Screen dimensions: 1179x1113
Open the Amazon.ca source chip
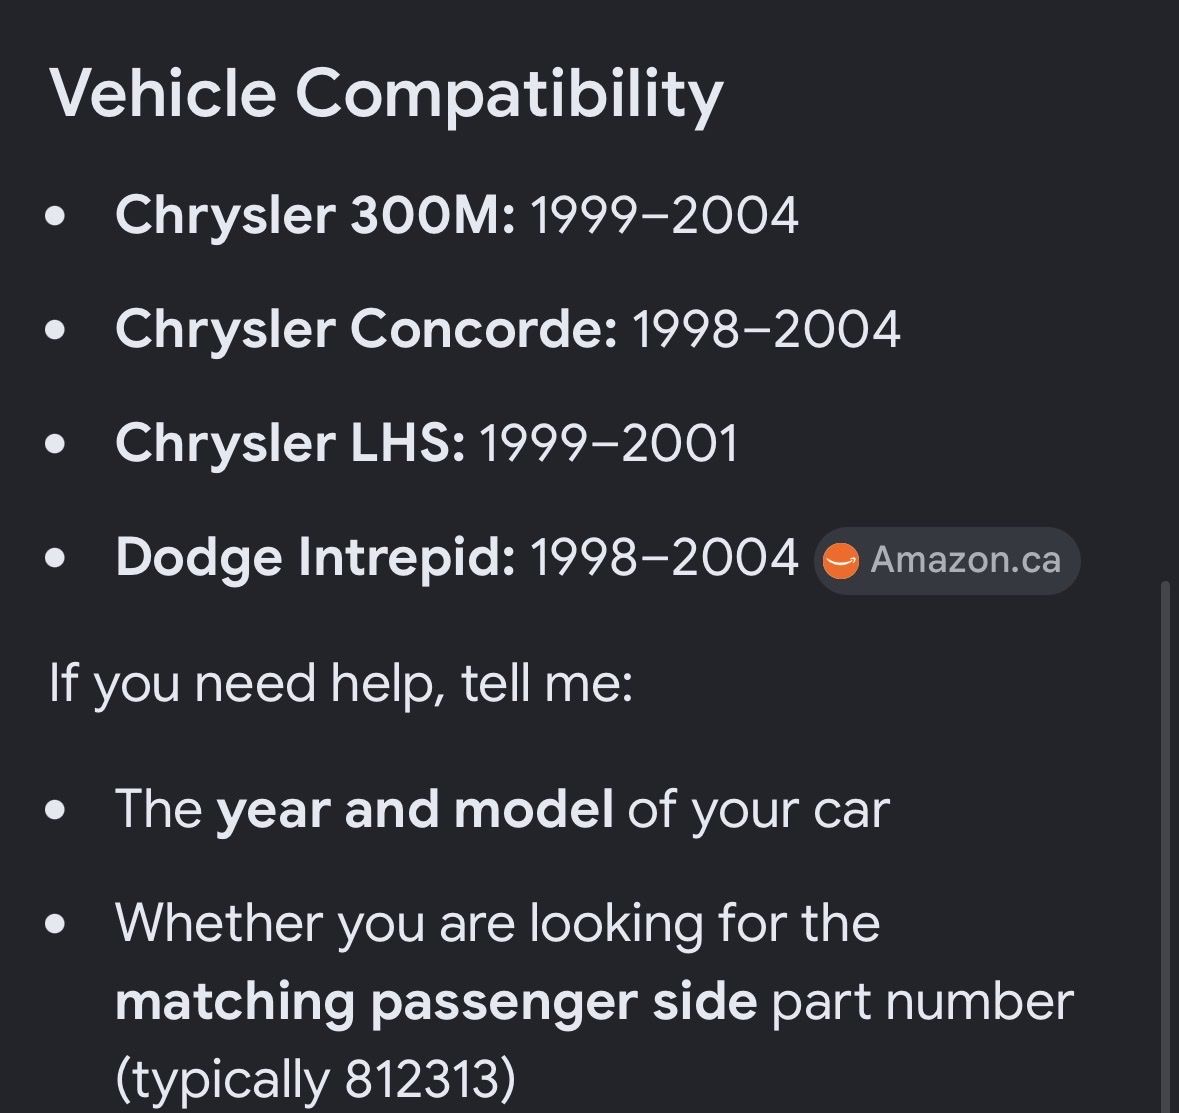pyautogui.click(x=947, y=560)
